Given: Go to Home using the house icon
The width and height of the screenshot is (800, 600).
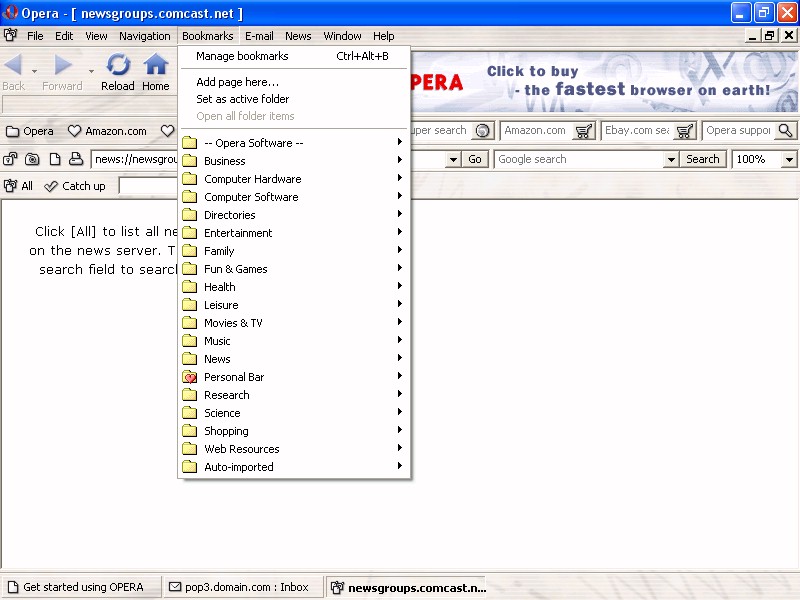Looking at the screenshot, I should 155,66.
